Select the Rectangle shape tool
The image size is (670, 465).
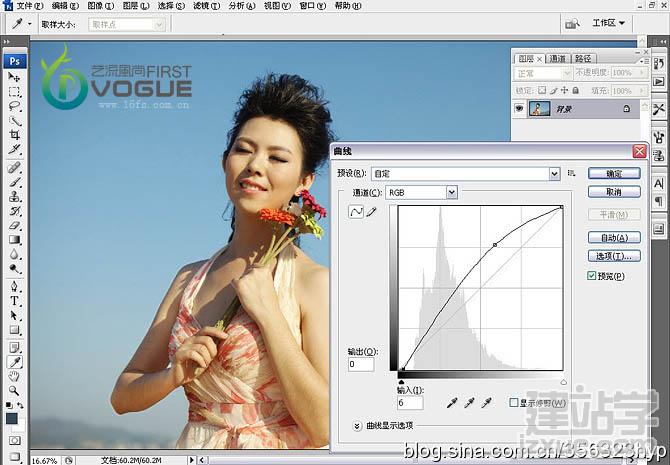14,330
